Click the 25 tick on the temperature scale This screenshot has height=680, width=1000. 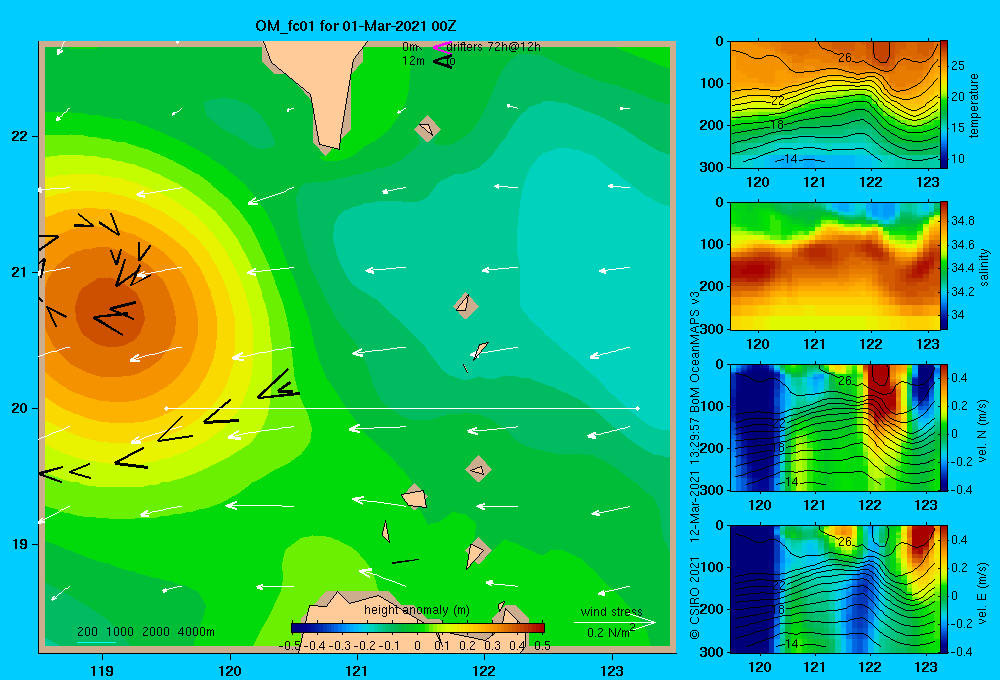tap(957, 65)
